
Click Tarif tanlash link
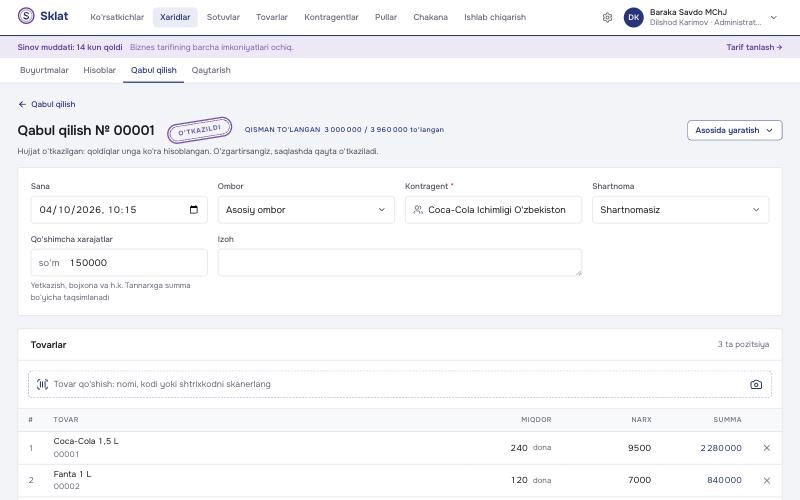coord(754,47)
